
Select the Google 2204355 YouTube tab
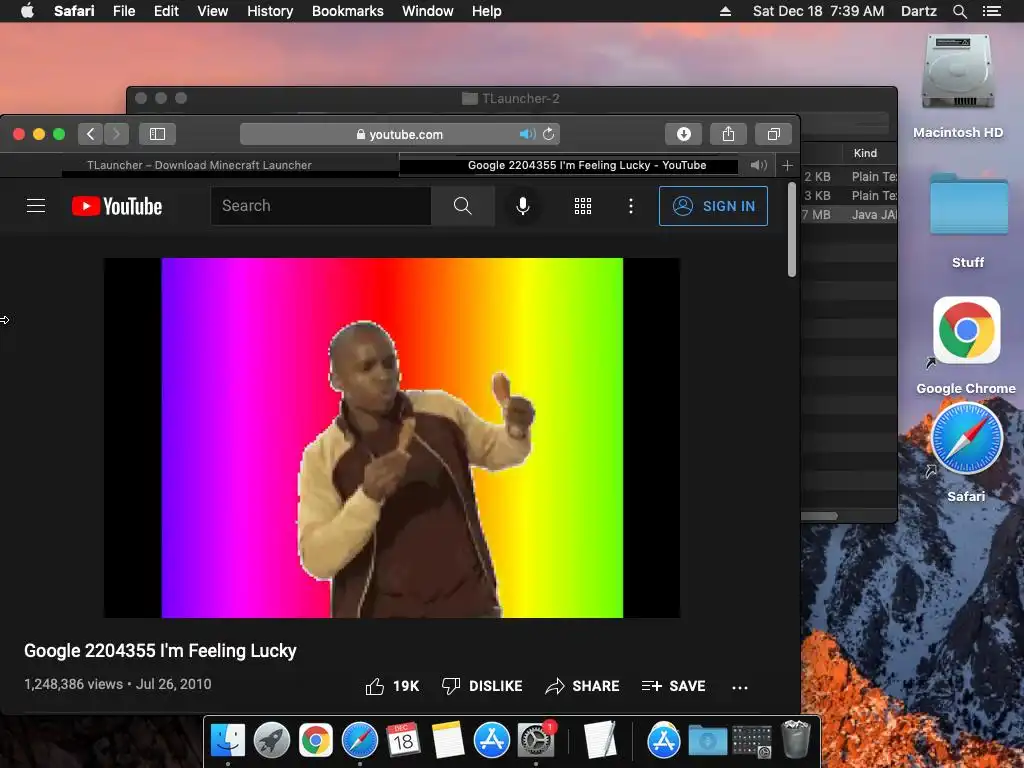586,165
